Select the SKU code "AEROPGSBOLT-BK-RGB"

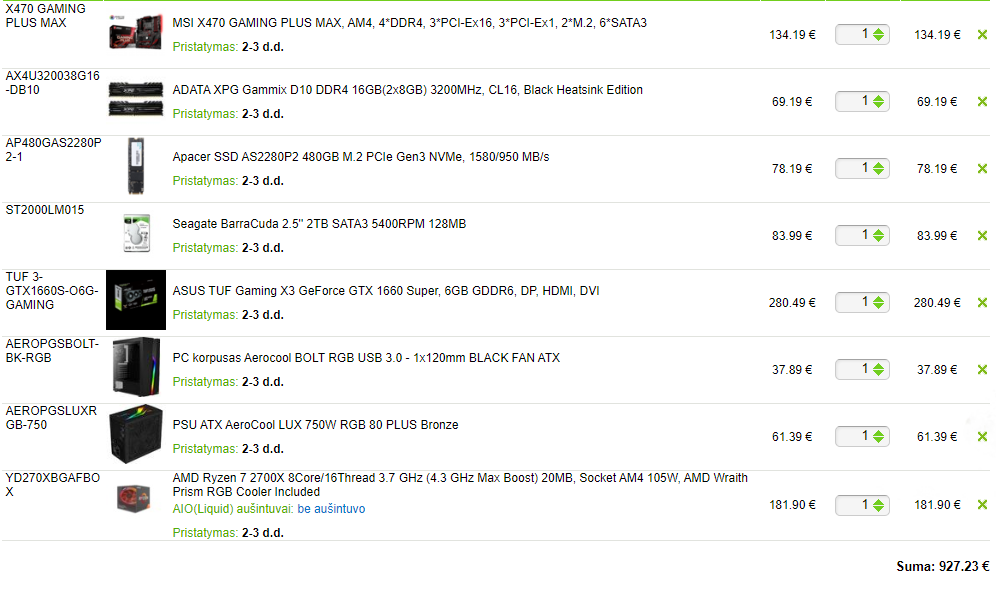(x=52, y=351)
